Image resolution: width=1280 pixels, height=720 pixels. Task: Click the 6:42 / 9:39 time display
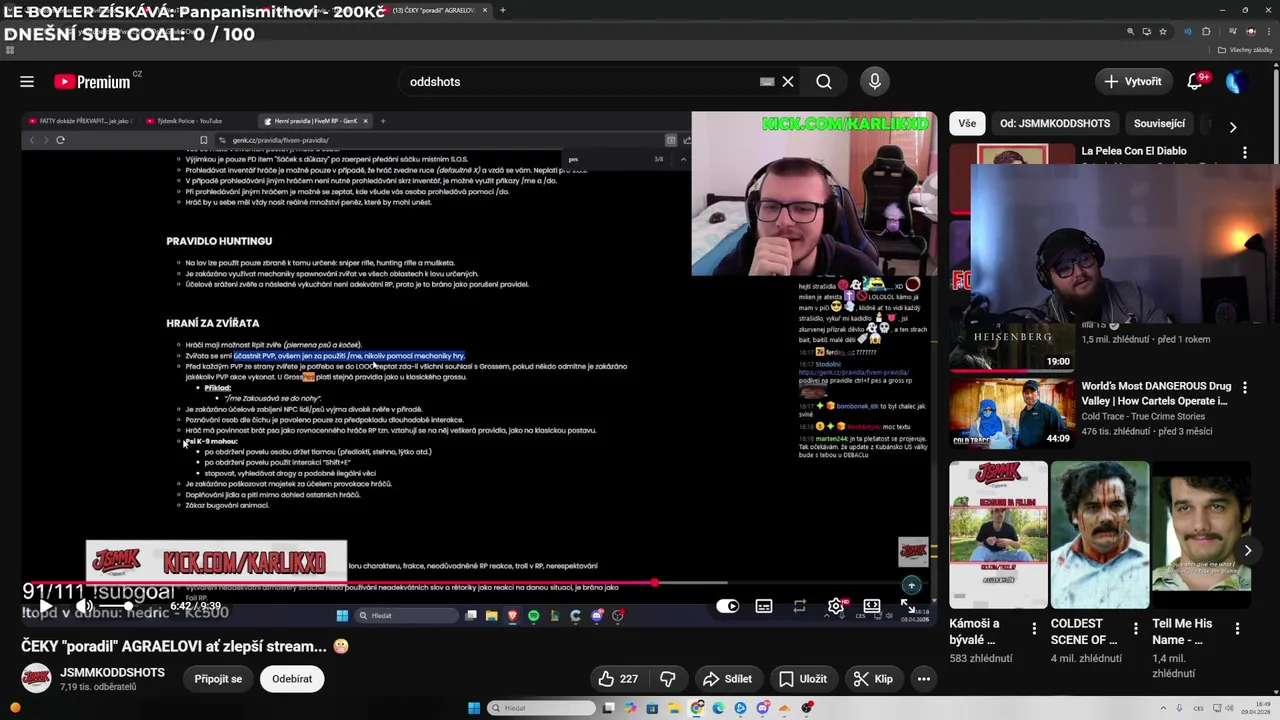(x=195, y=606)
